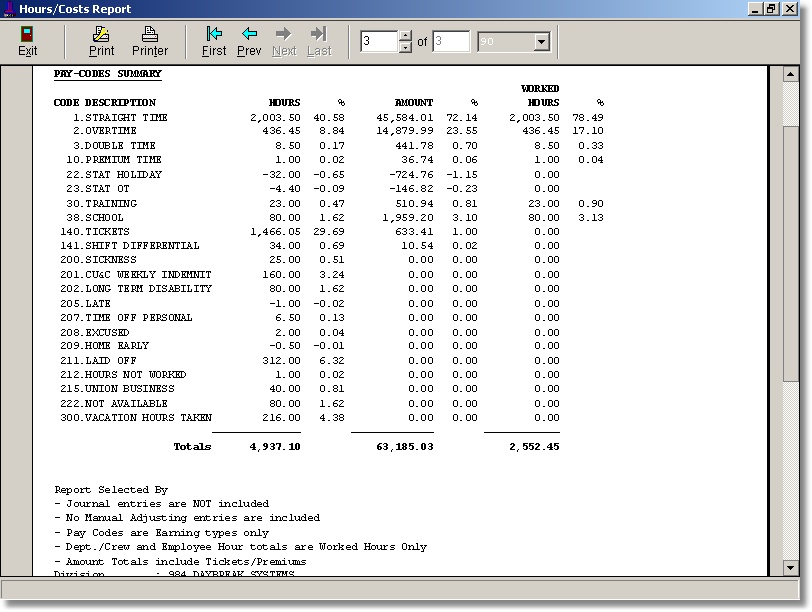Click the laid off hours value 312.00
This screenshot has height=612, width=812.
(x=281, y=360)
